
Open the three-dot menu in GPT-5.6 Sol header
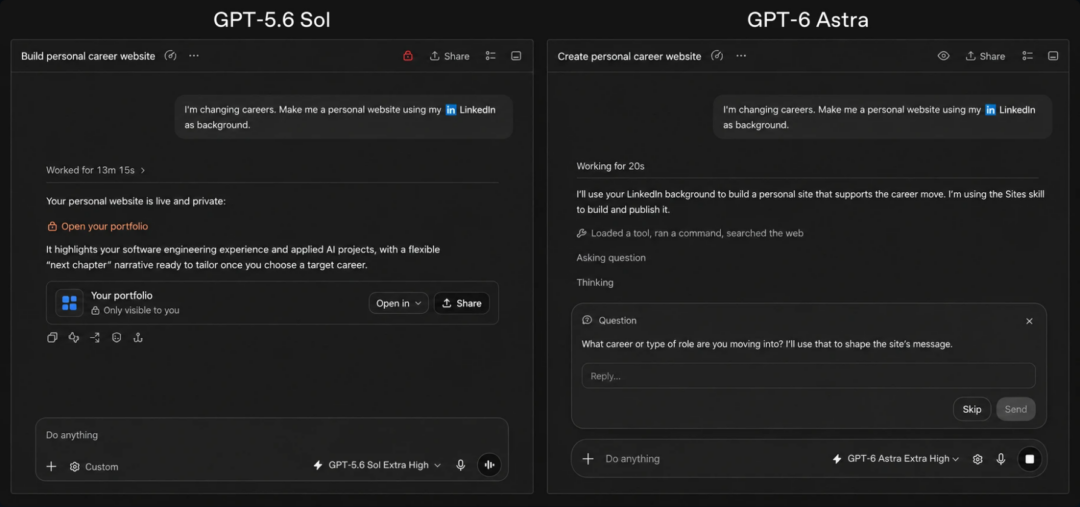click(194, 56)
